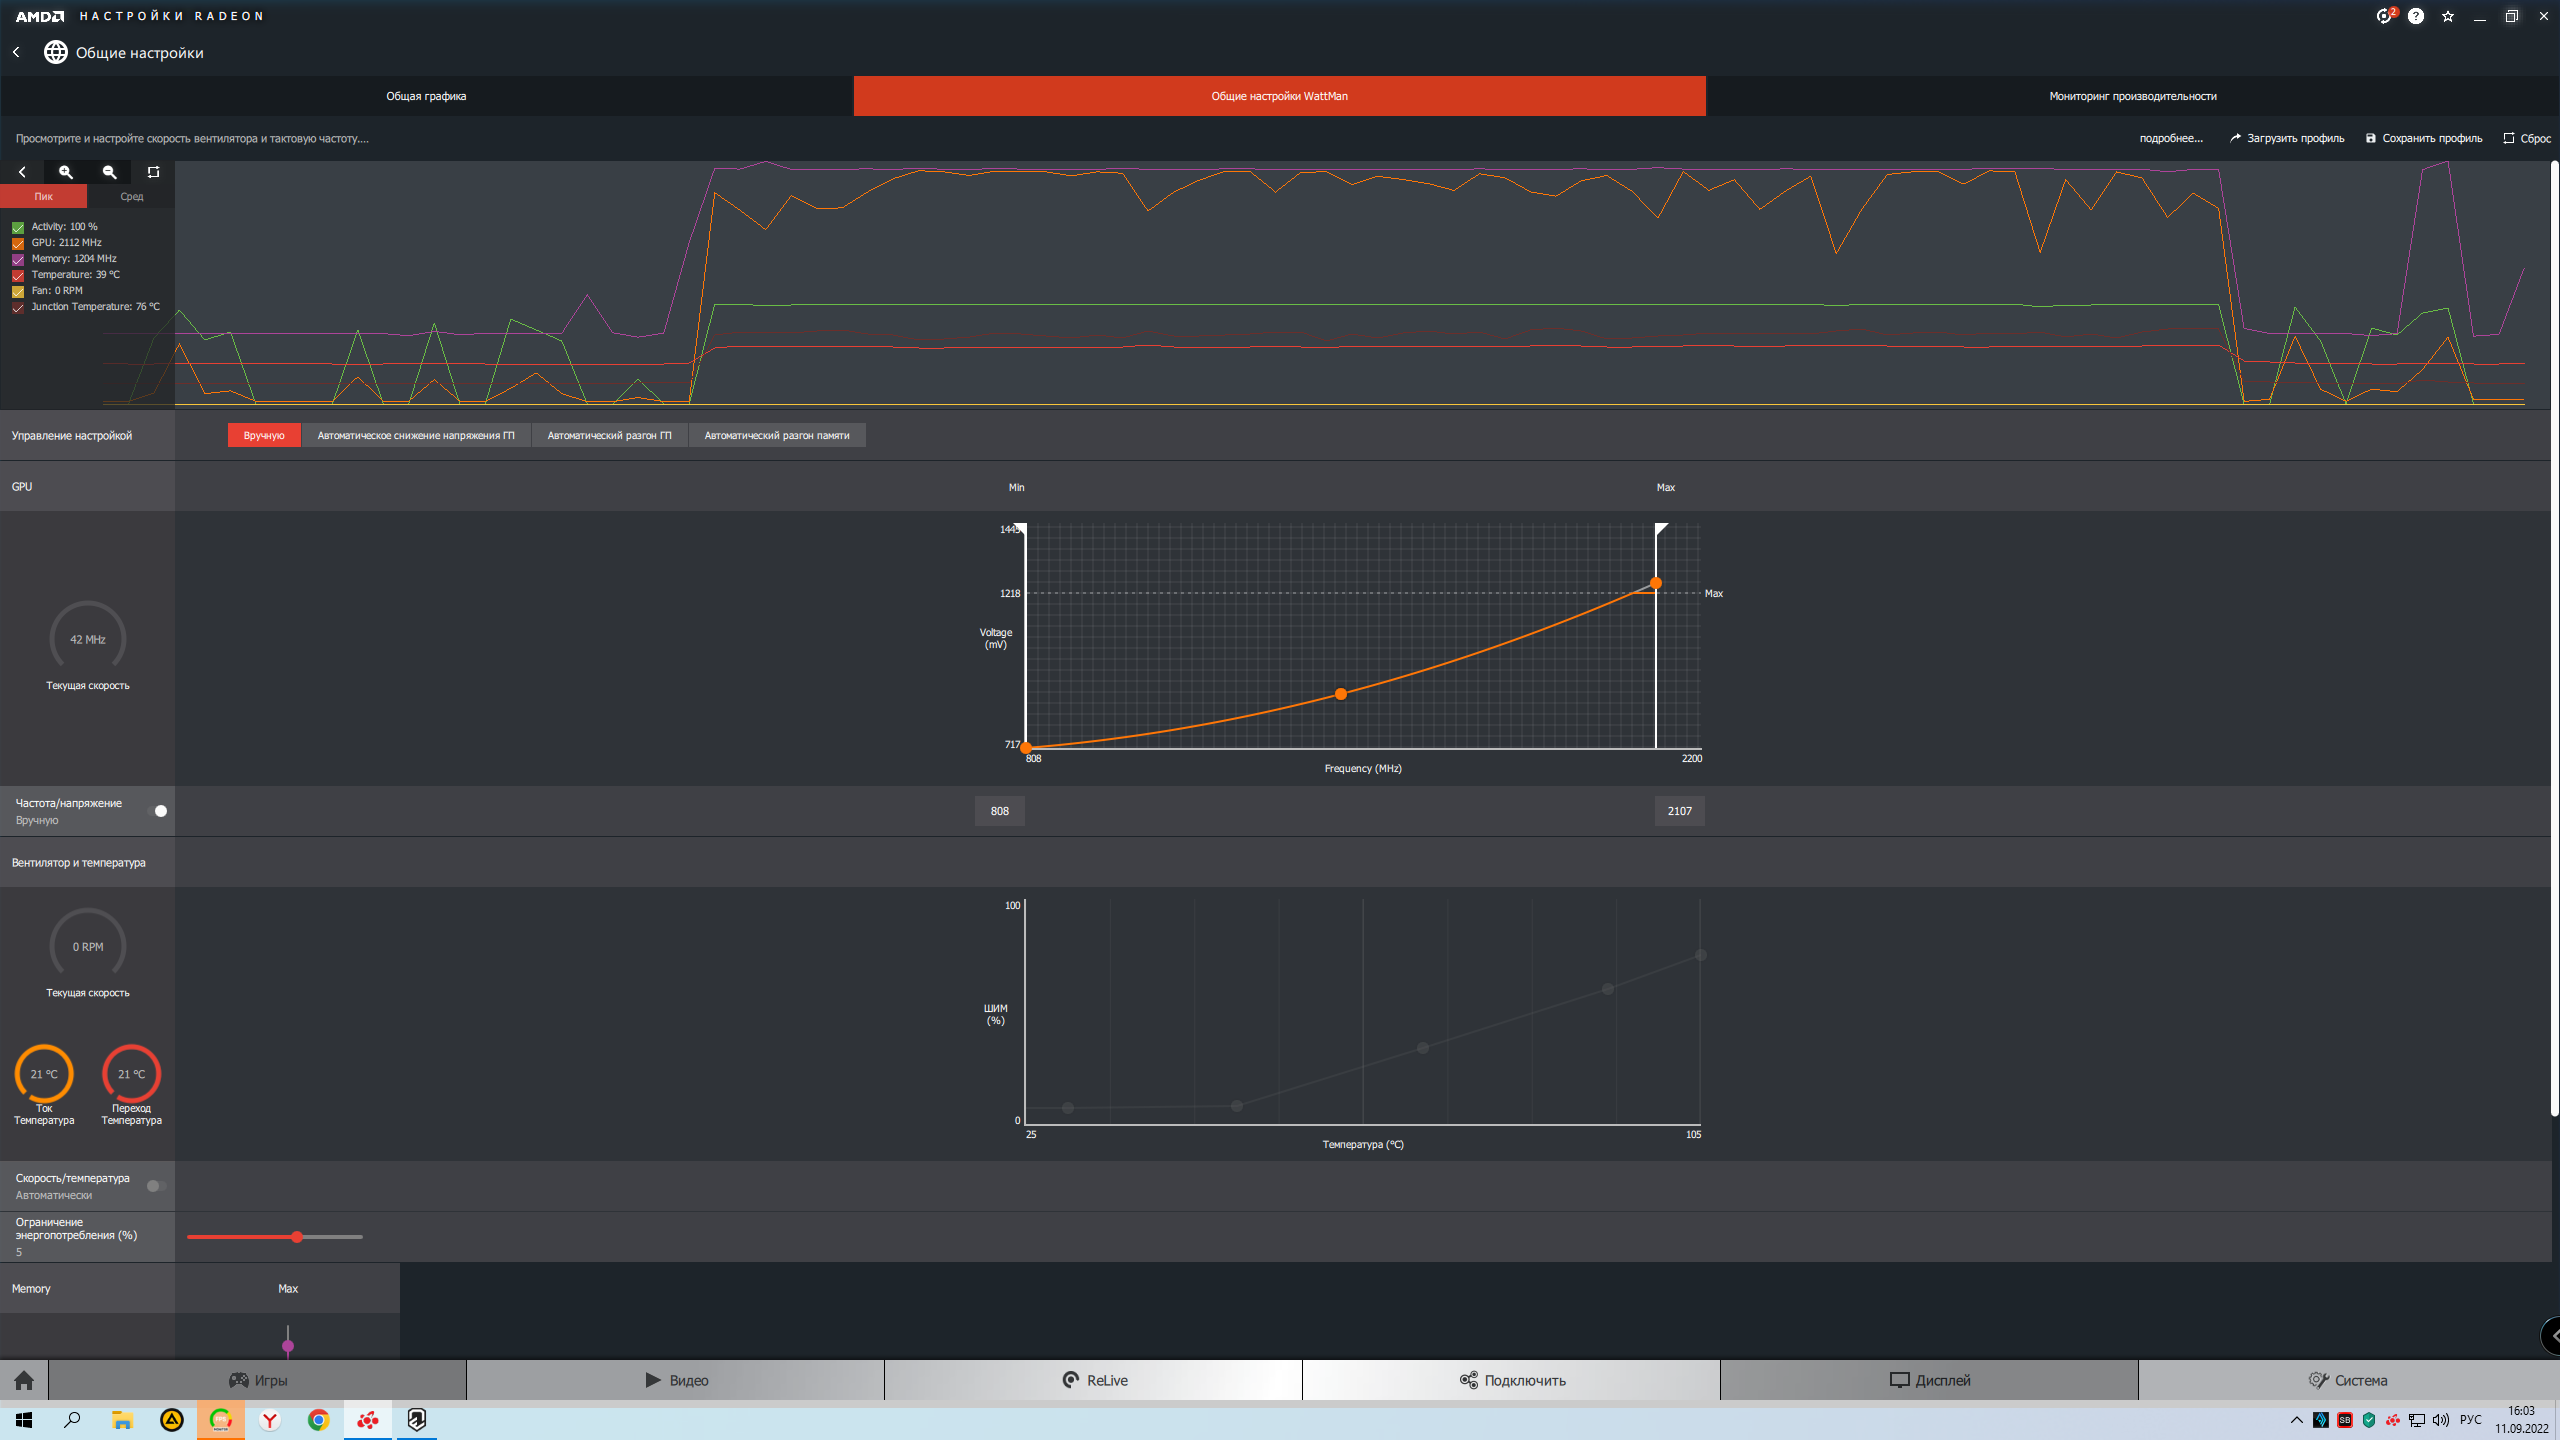Screen dimensions: 2560x1440
Task: Switch to the Сред graph tab
Action: (131, 197)
